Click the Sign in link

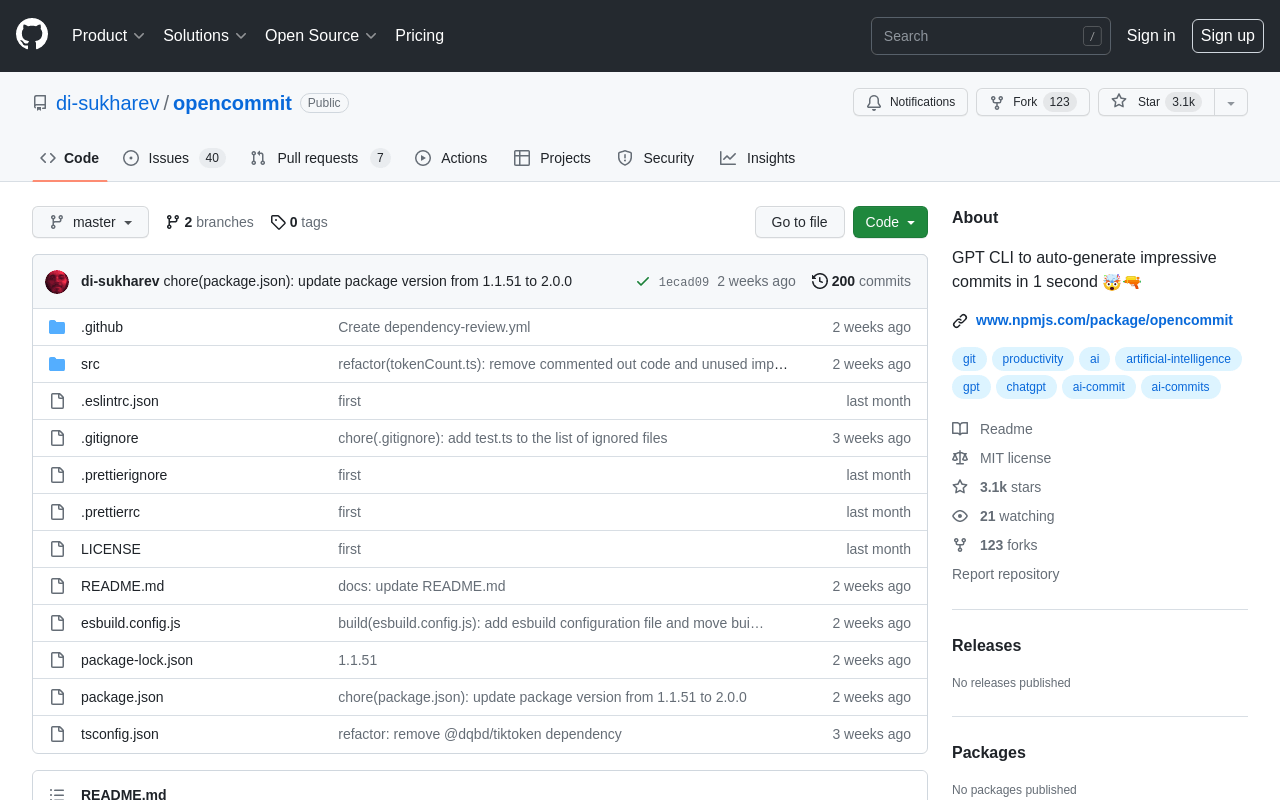pos(1151,36)
